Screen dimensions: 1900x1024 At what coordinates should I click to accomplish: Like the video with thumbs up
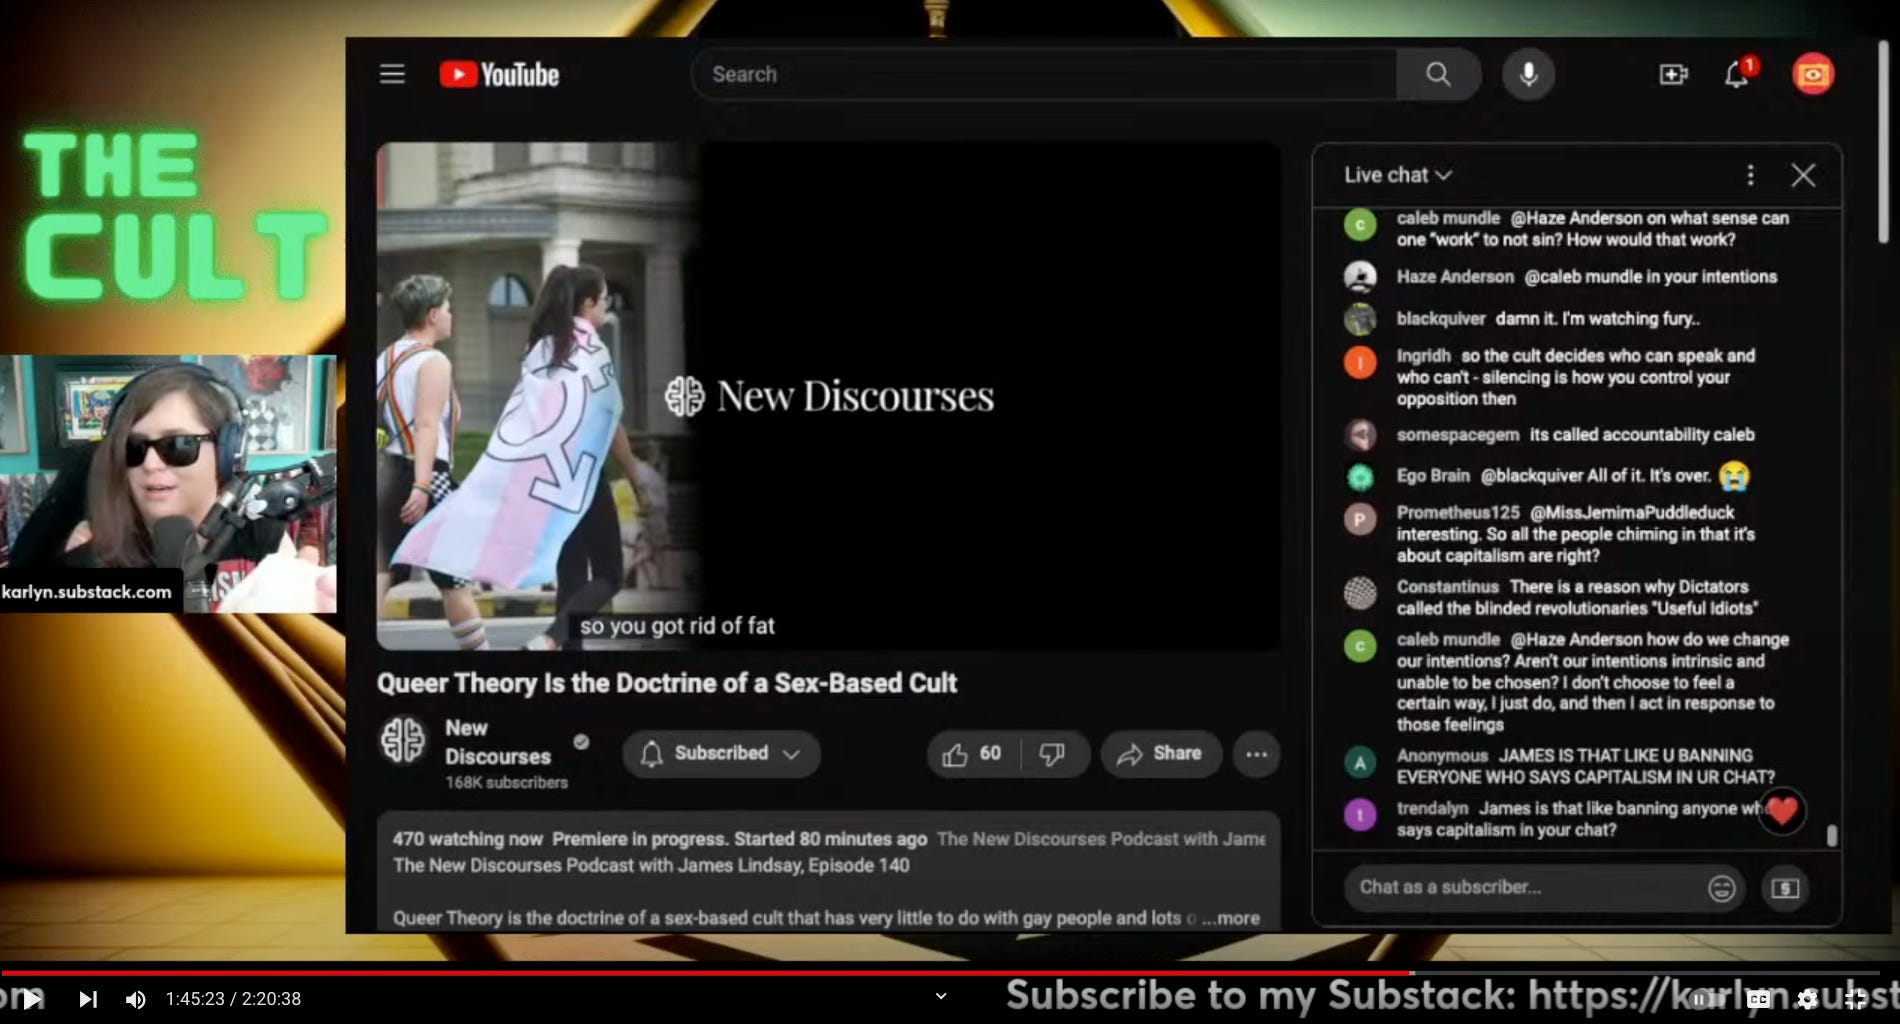coord(972,754)
